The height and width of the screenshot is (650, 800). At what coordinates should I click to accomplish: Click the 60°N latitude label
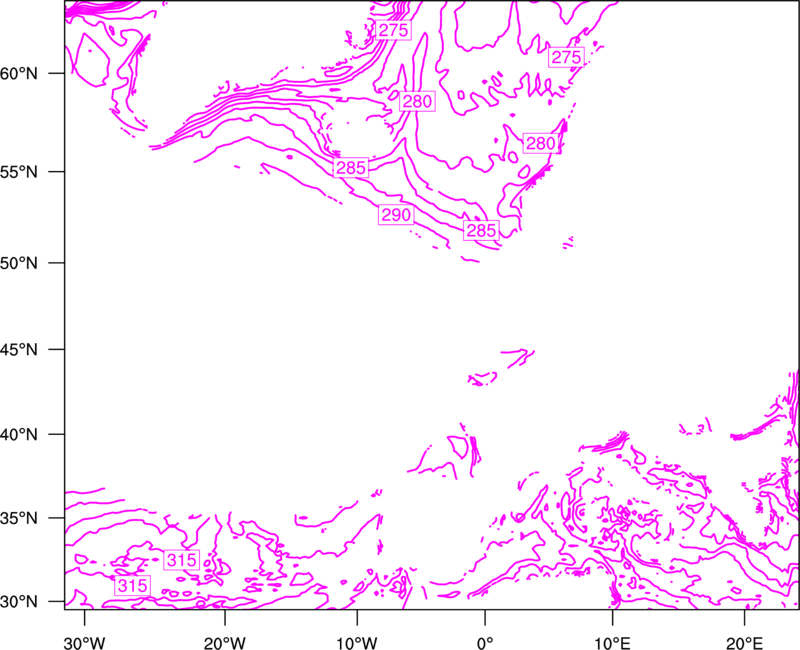(x=19, y=73)
